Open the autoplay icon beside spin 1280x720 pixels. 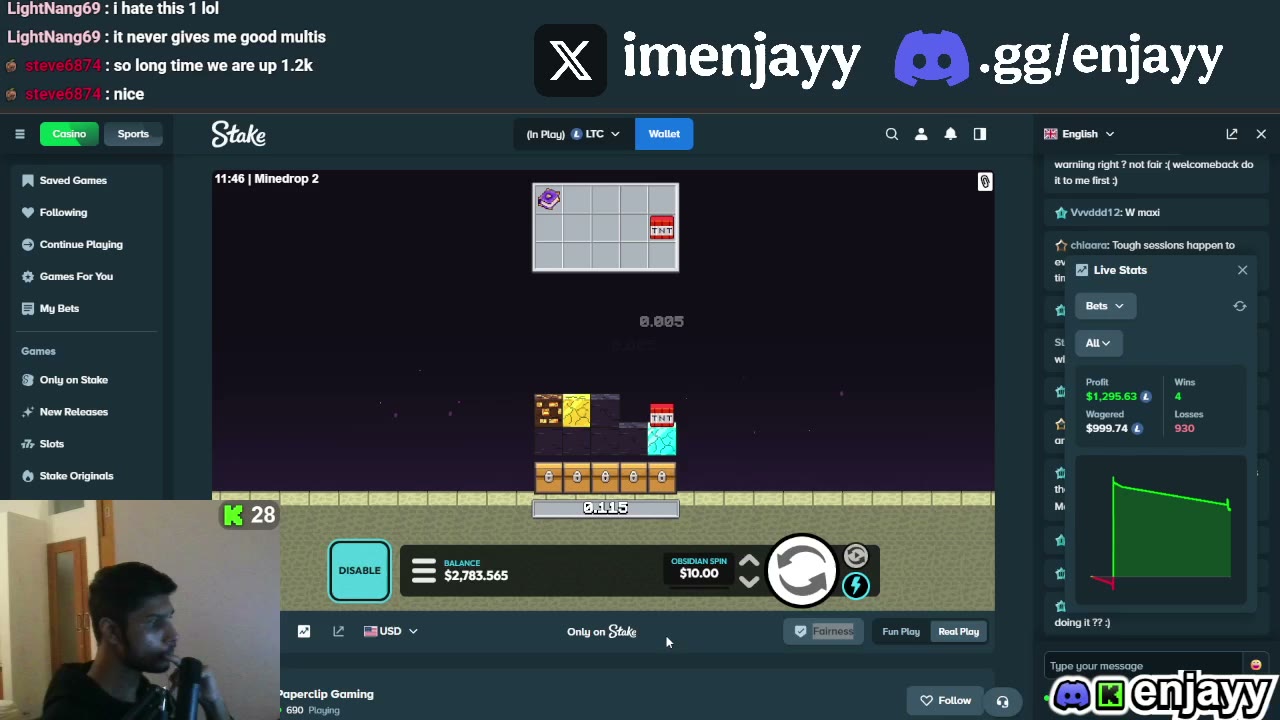(x=856, y=556)
